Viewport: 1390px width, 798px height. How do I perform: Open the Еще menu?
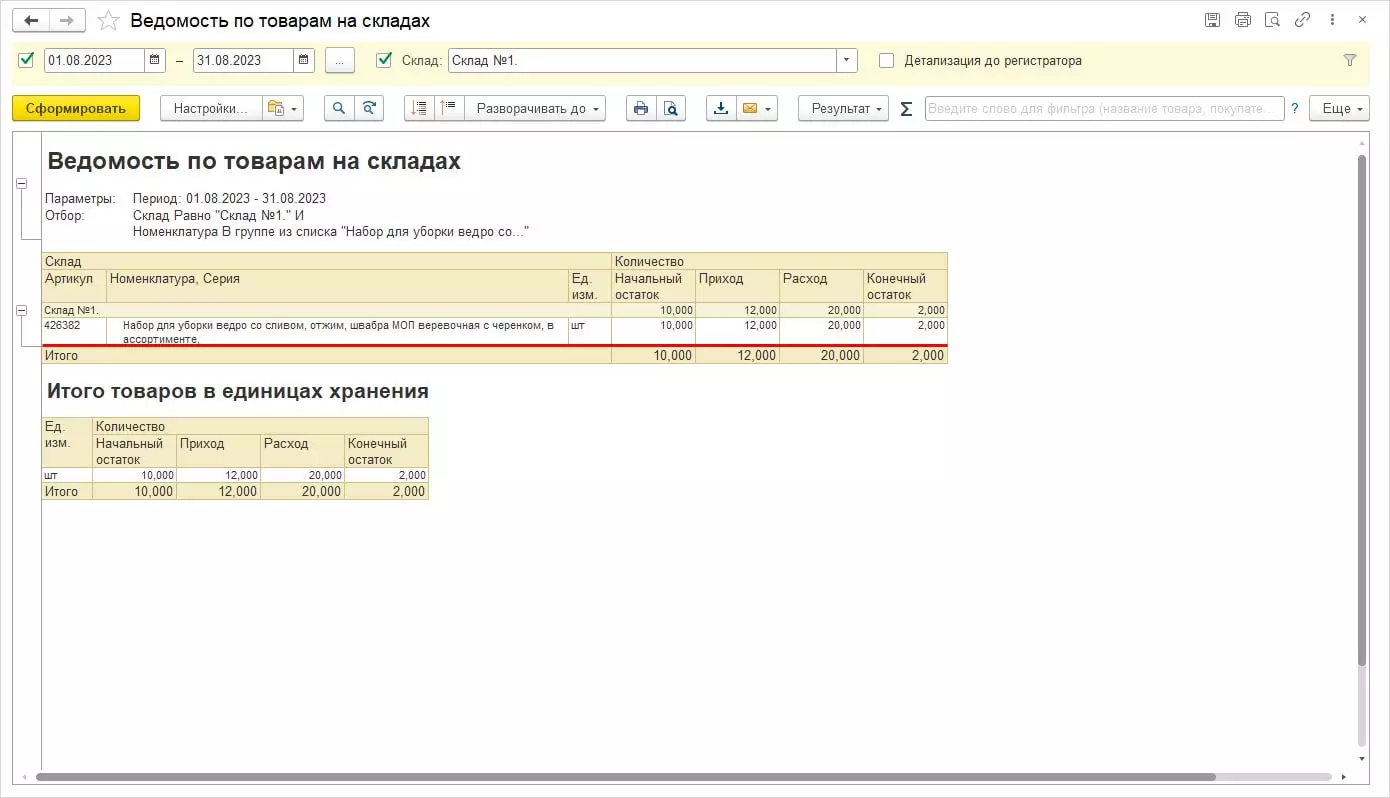click(1340, 108)
